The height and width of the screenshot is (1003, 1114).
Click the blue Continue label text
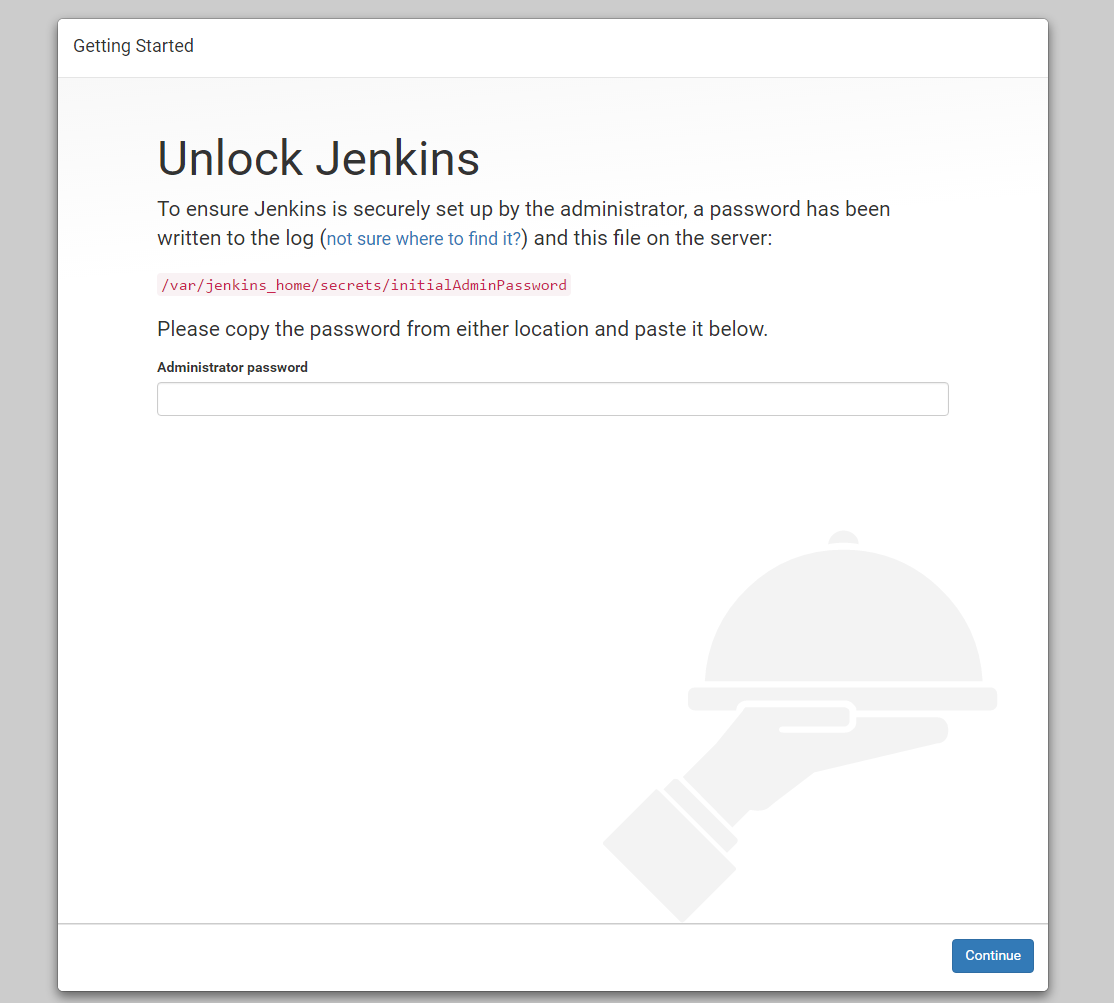(x=991, y=955)
